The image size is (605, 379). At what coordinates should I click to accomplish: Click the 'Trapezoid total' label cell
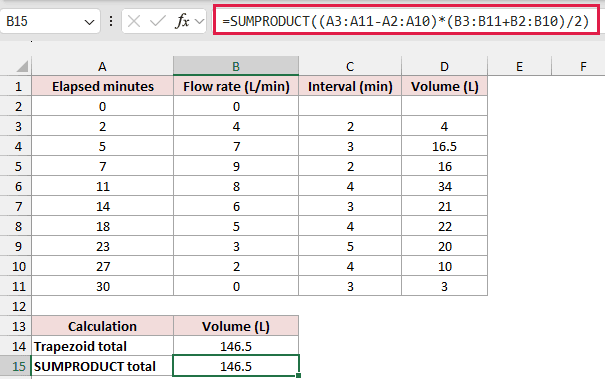coord(102,346)
